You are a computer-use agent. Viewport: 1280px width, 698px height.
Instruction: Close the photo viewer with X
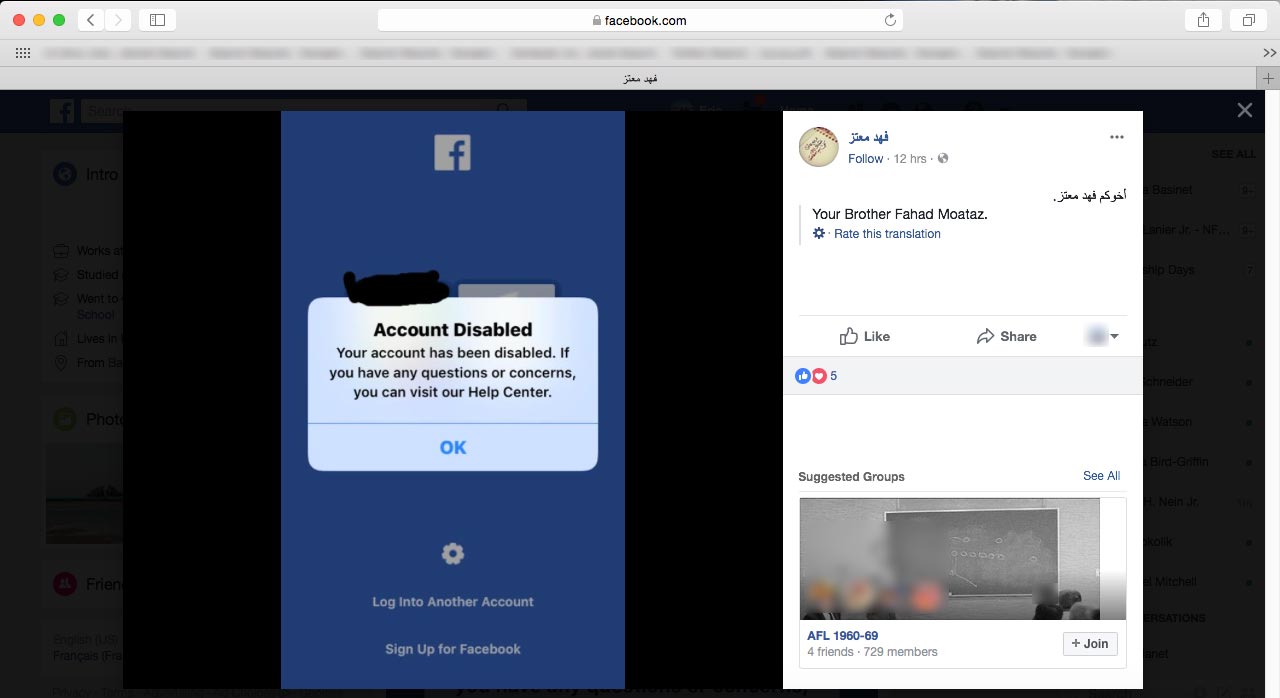[1244, 110]
